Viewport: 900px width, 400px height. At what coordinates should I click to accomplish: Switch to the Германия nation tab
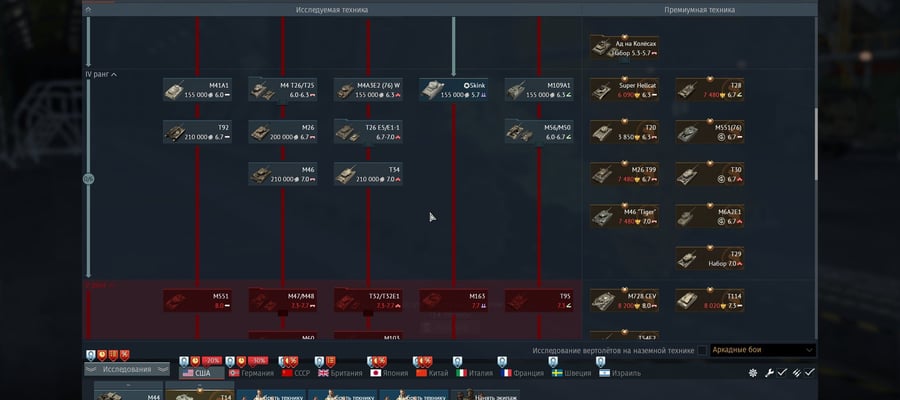pos(251,373)
